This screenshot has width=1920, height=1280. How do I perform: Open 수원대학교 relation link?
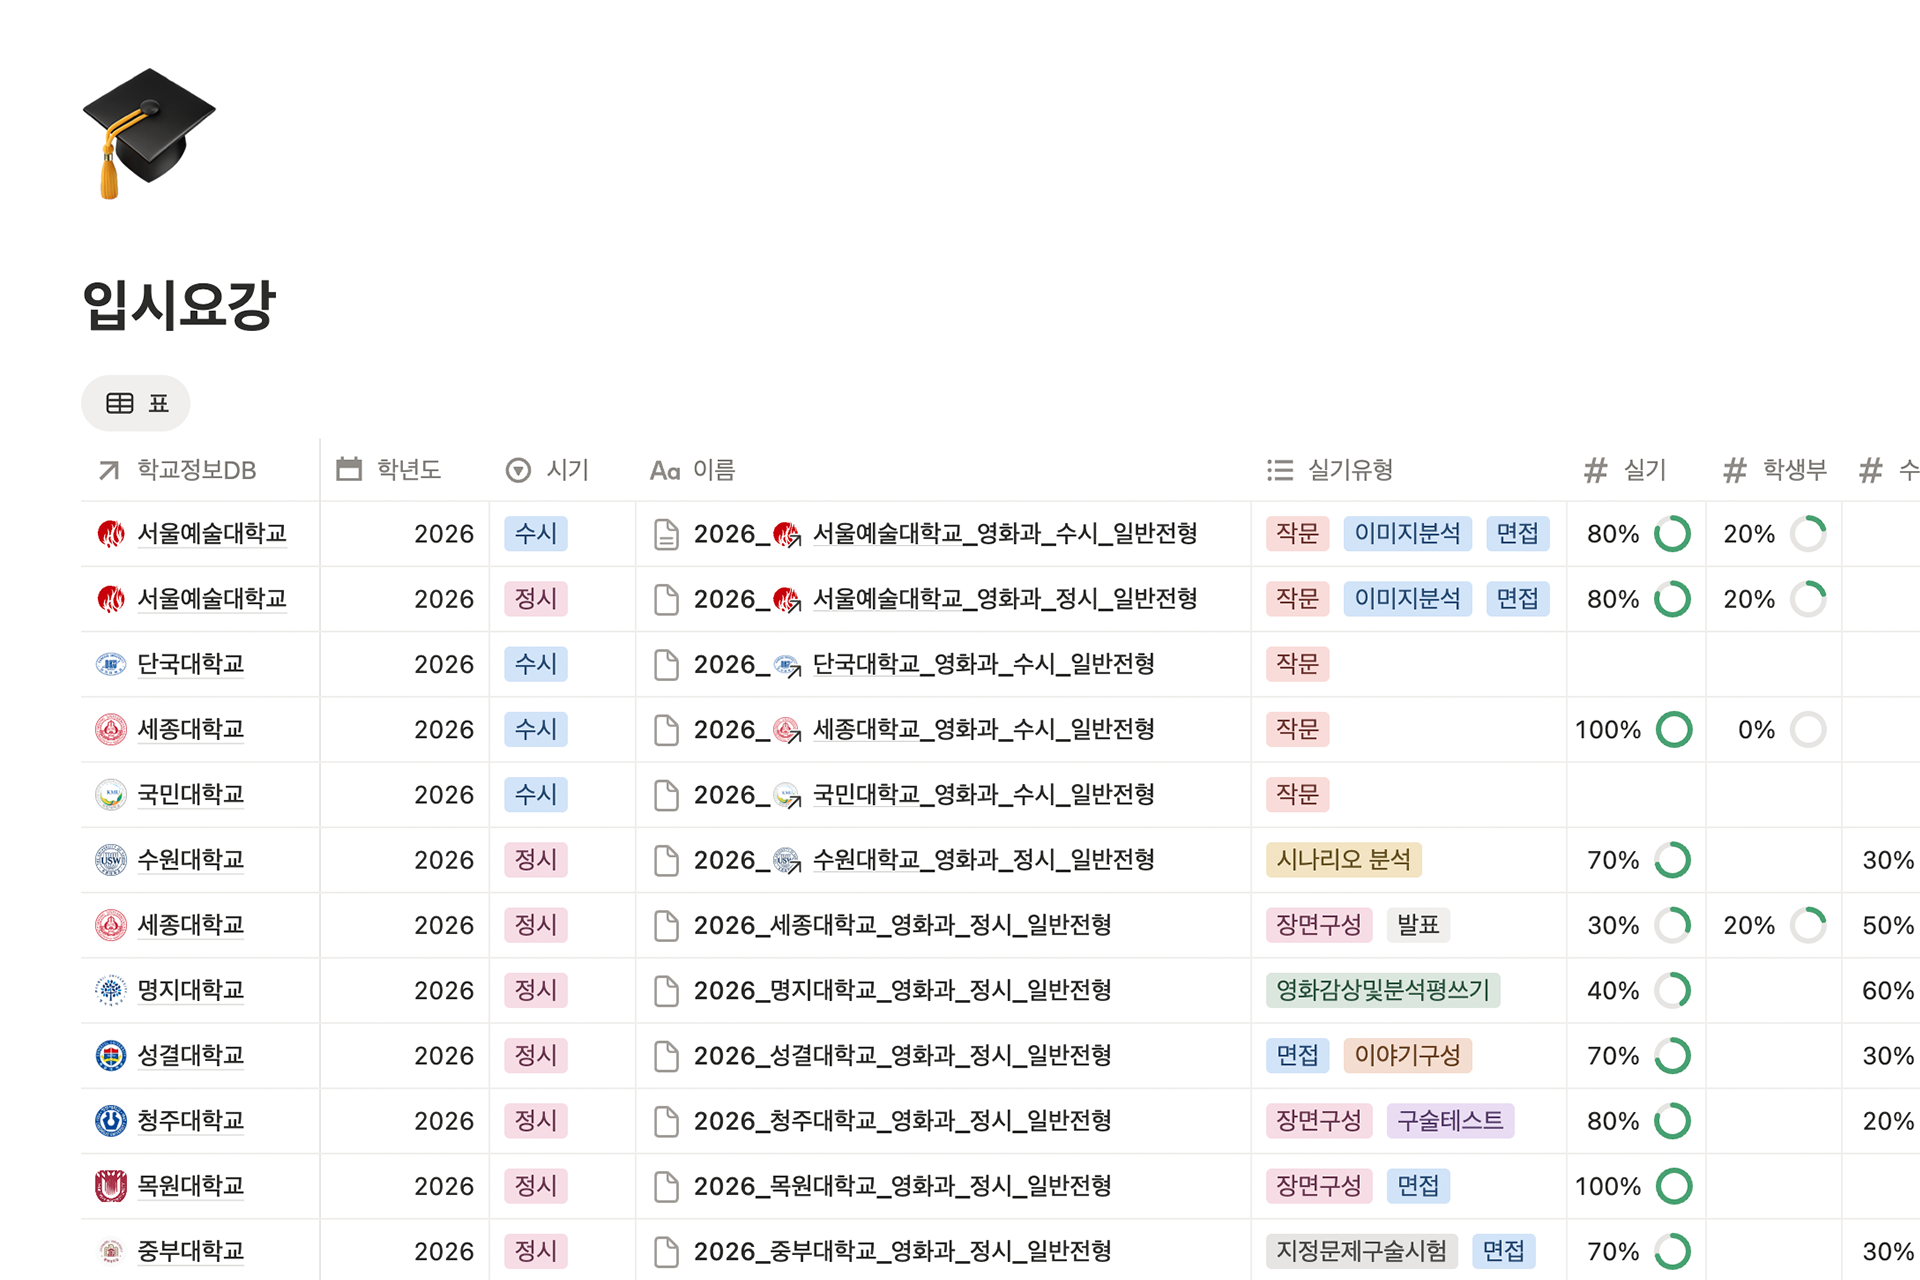point(191,860)
